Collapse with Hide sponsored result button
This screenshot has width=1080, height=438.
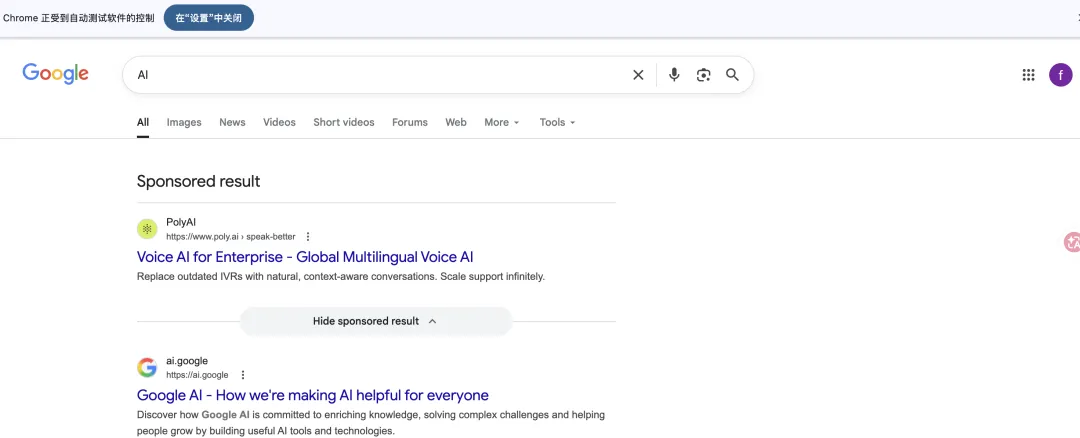(375, 321)
